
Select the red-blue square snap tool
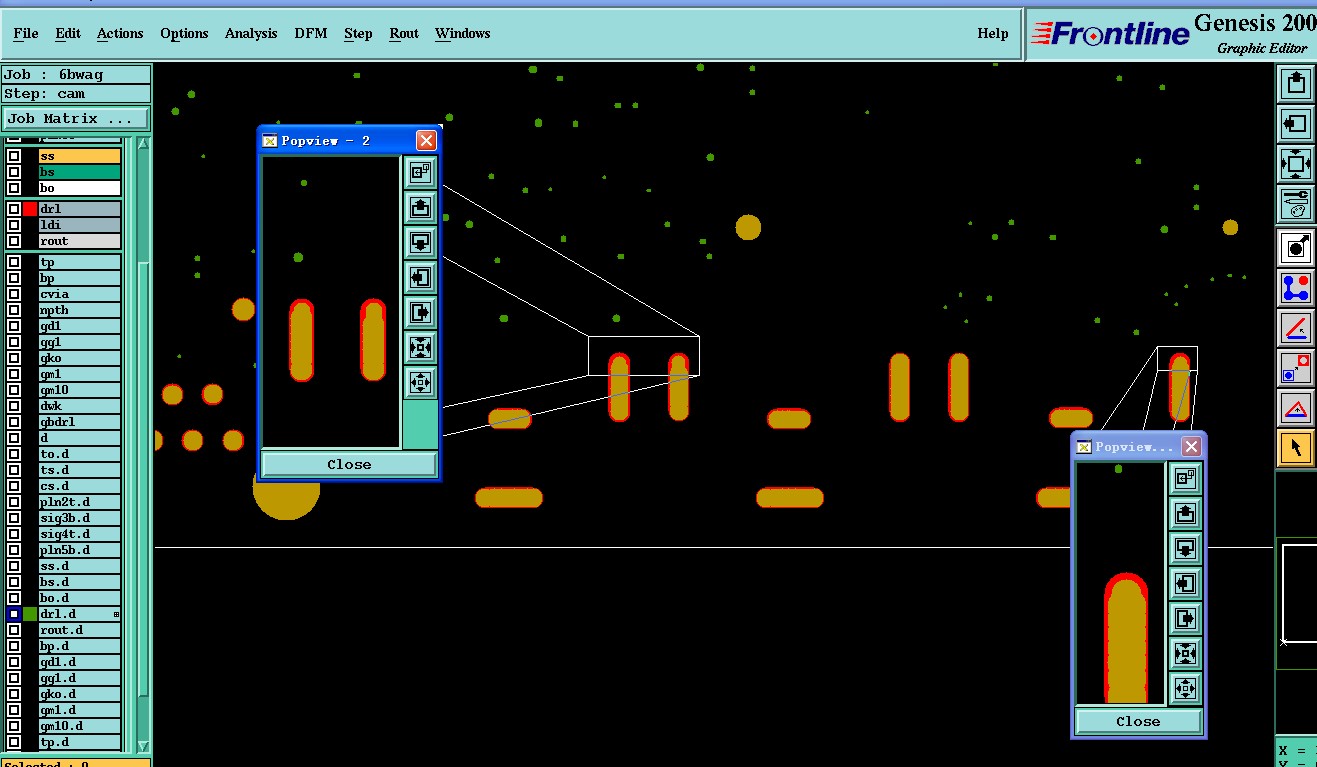point(1296,367)
